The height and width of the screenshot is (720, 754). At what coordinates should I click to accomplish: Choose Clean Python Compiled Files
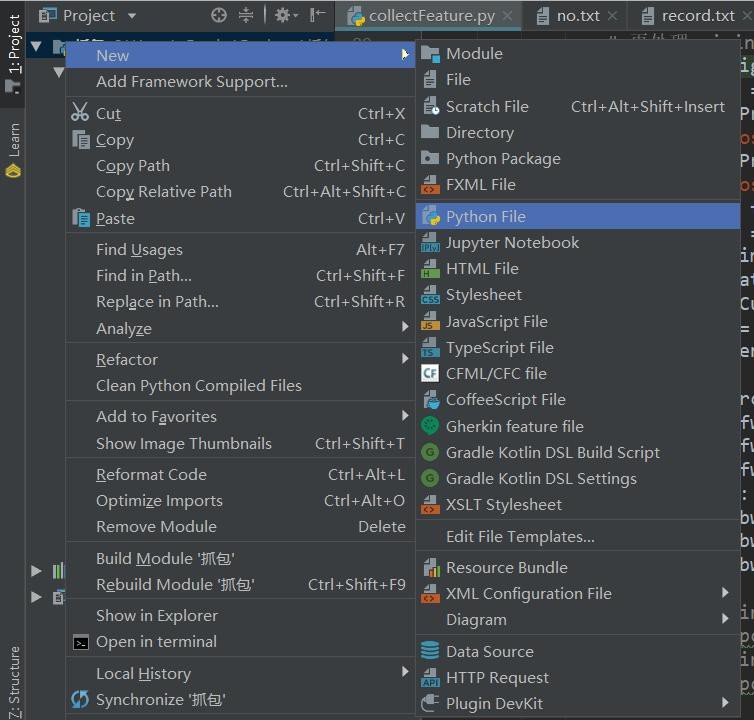pyautogui.click(x=240, y=386)
